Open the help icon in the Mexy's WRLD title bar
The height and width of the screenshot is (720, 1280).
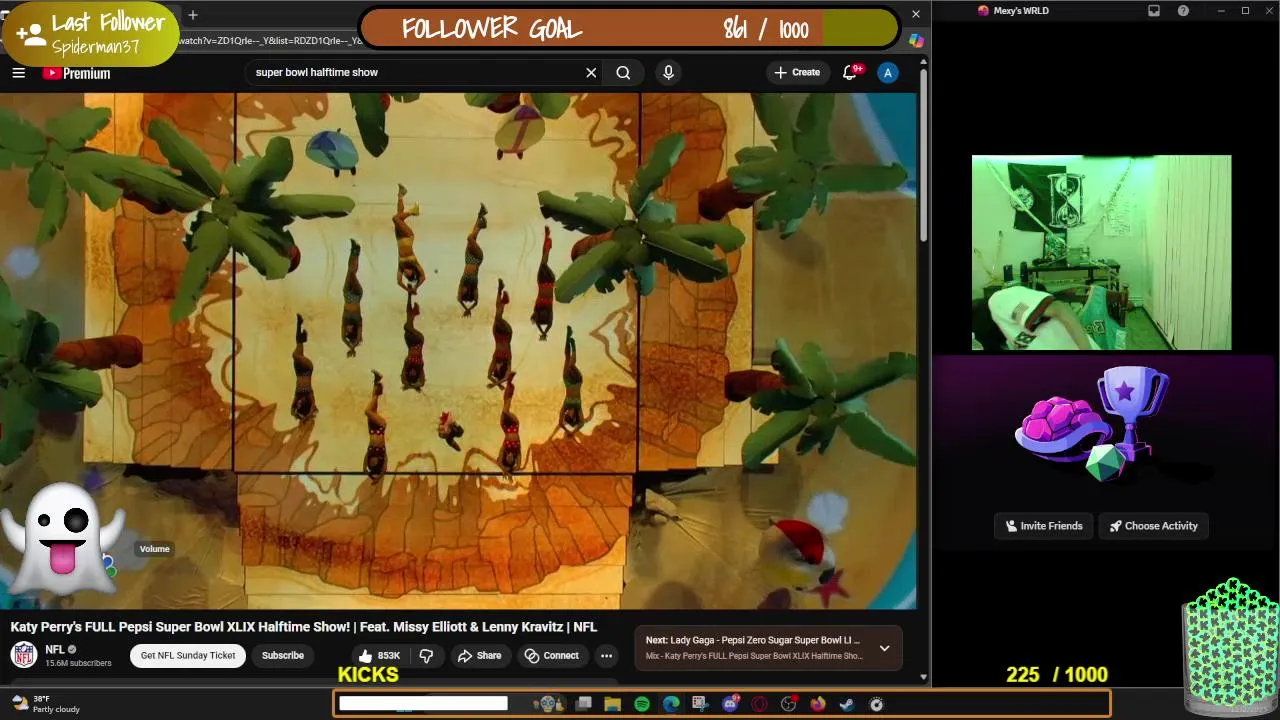1184,11
